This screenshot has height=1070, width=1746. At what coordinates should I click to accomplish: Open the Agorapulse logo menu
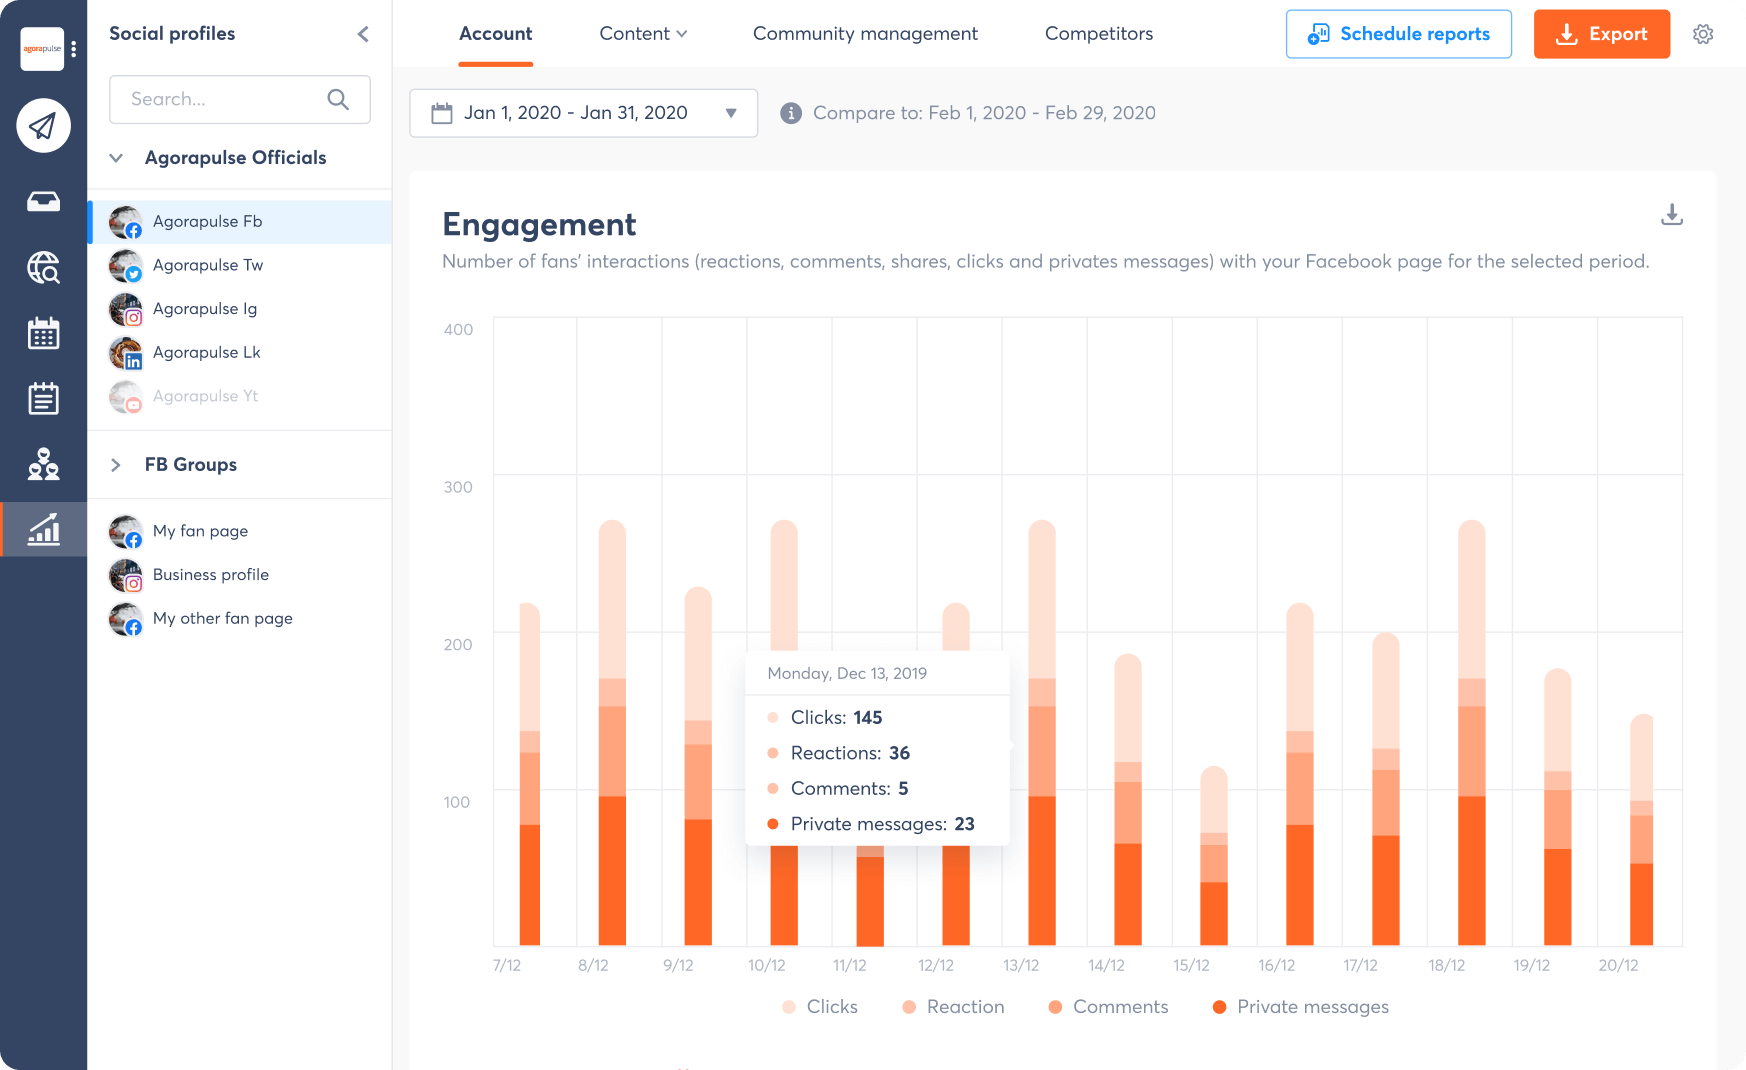coord(42,49)
